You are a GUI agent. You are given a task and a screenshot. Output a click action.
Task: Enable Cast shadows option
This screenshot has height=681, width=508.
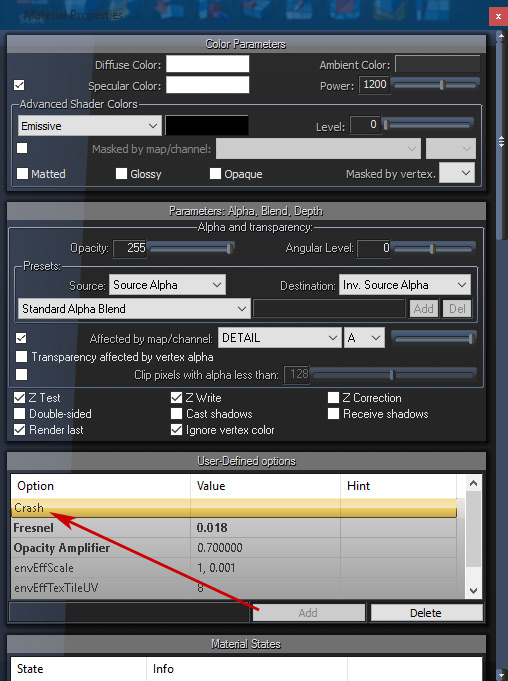coord(176,413)
